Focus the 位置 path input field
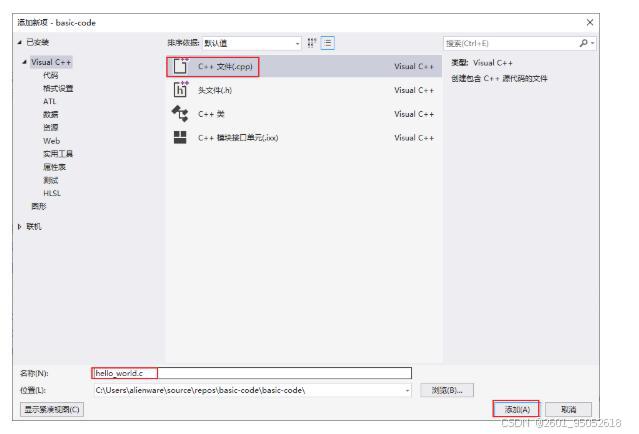The width and height of the screenshot is (639, 434). point(251,390)
